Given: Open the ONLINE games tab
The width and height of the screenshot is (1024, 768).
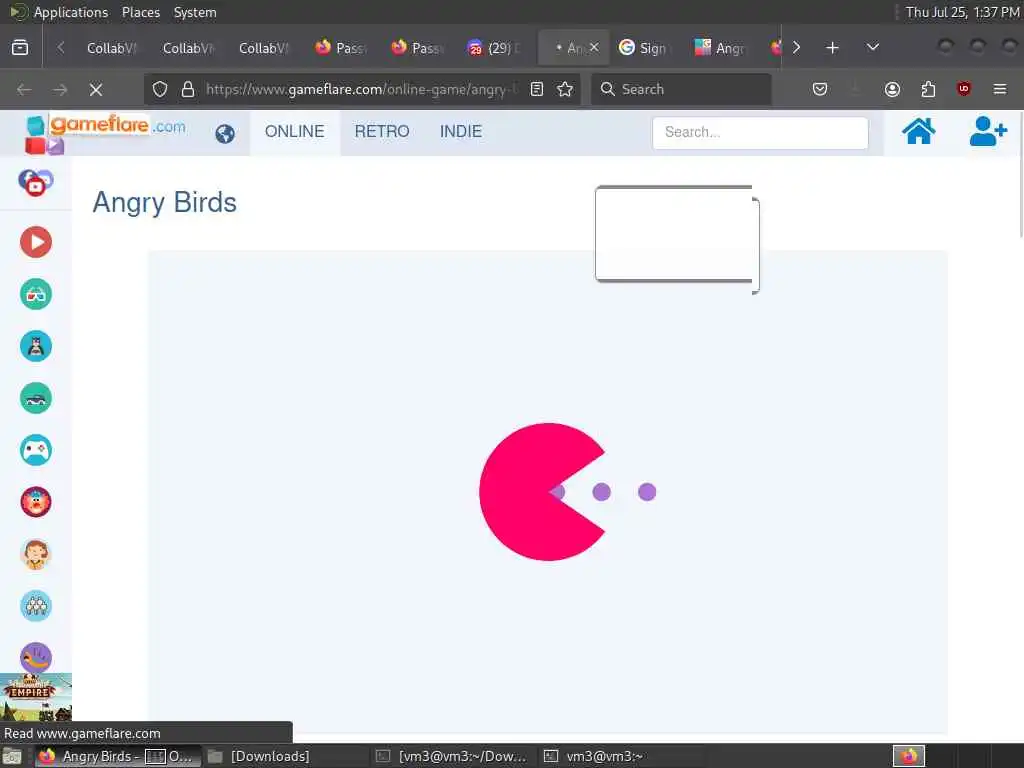Looking at the screenshot, I should point(295,132).
